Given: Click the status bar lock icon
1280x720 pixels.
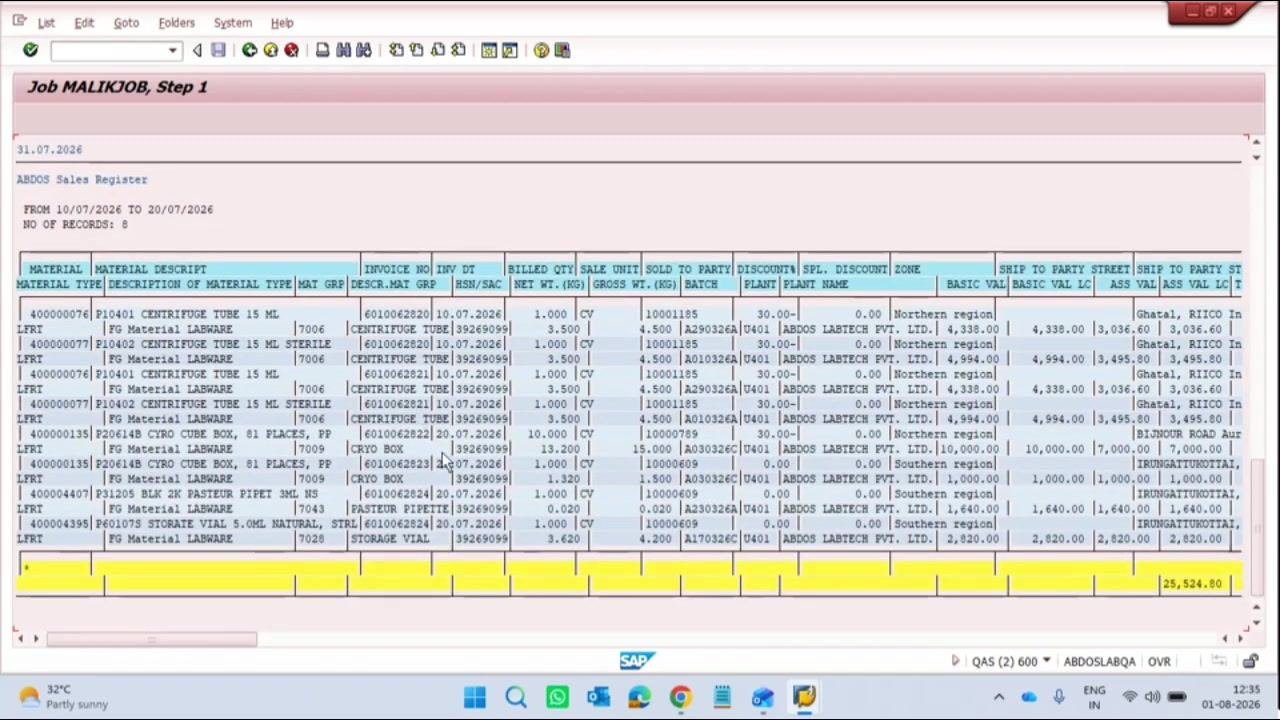Looking at the screenshot, I should (x=1250, y=661).
